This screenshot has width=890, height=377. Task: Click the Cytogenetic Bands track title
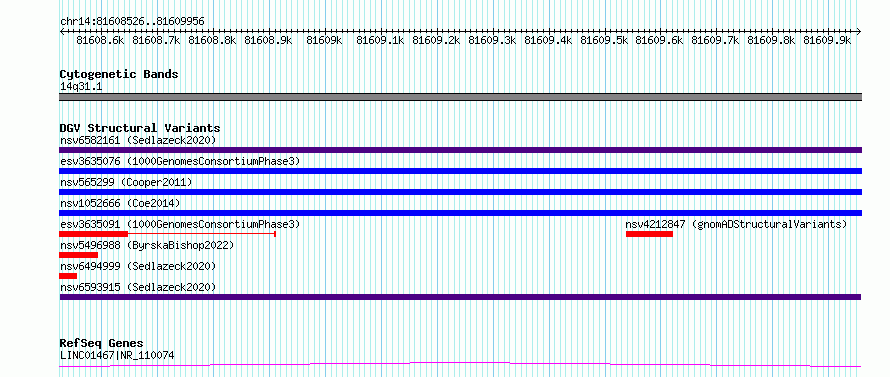pos(119,74)
